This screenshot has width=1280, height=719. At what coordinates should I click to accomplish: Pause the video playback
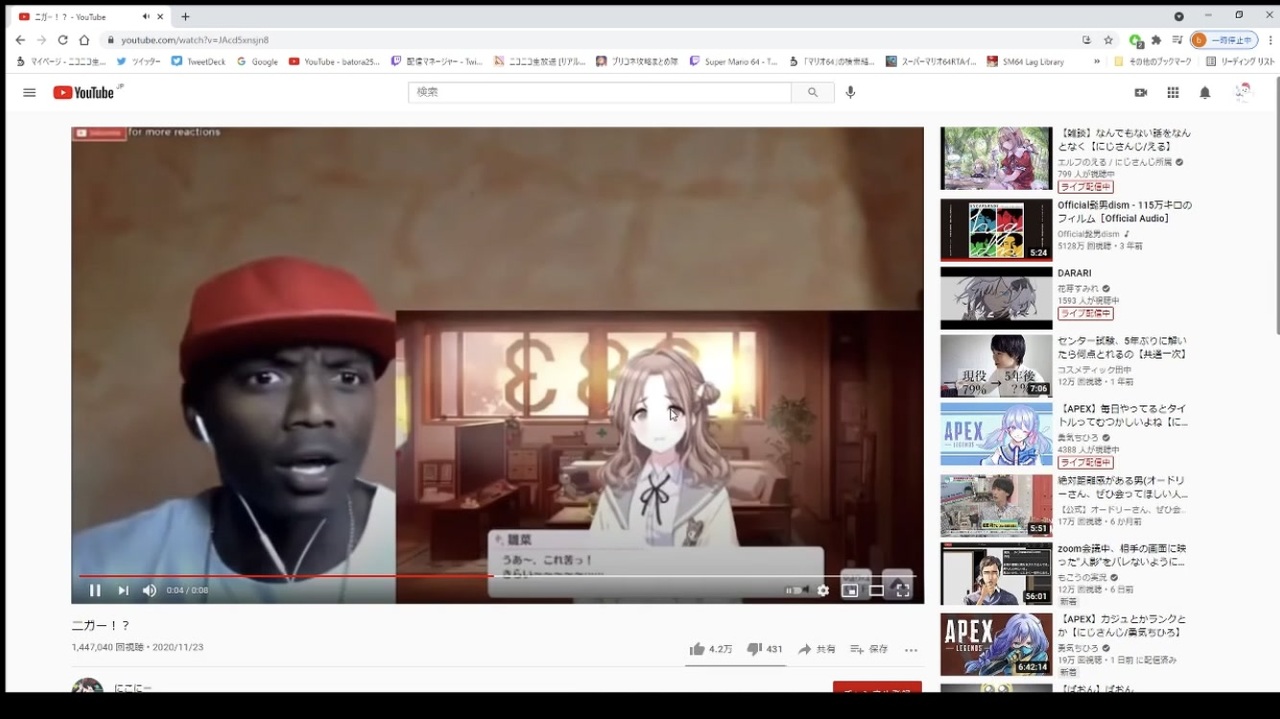[95, 590]
